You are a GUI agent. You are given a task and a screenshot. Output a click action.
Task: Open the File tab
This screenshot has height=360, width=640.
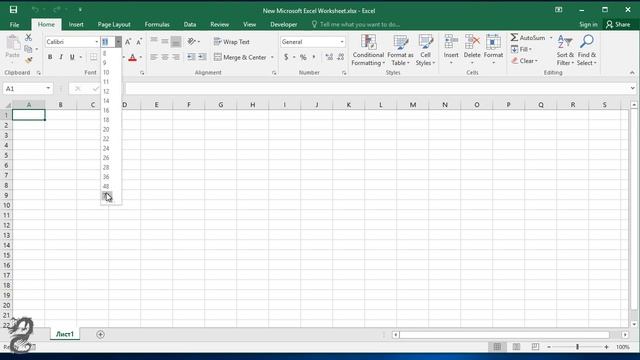pyautogui.click(x=14, y=24)
